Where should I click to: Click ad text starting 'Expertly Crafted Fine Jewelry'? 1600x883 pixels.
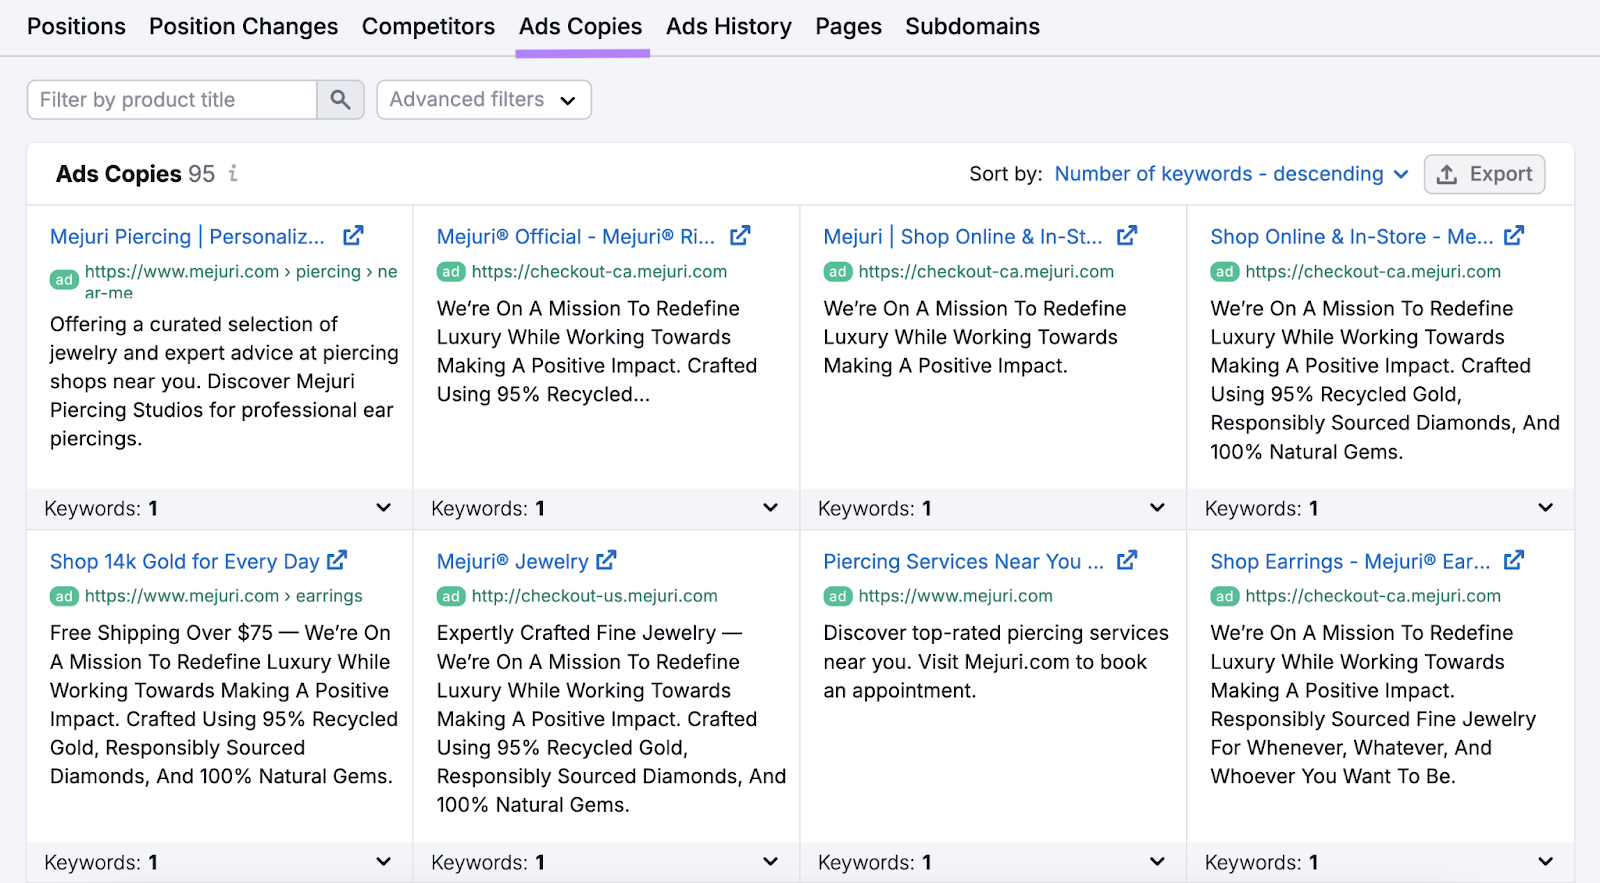pos(611,719)
